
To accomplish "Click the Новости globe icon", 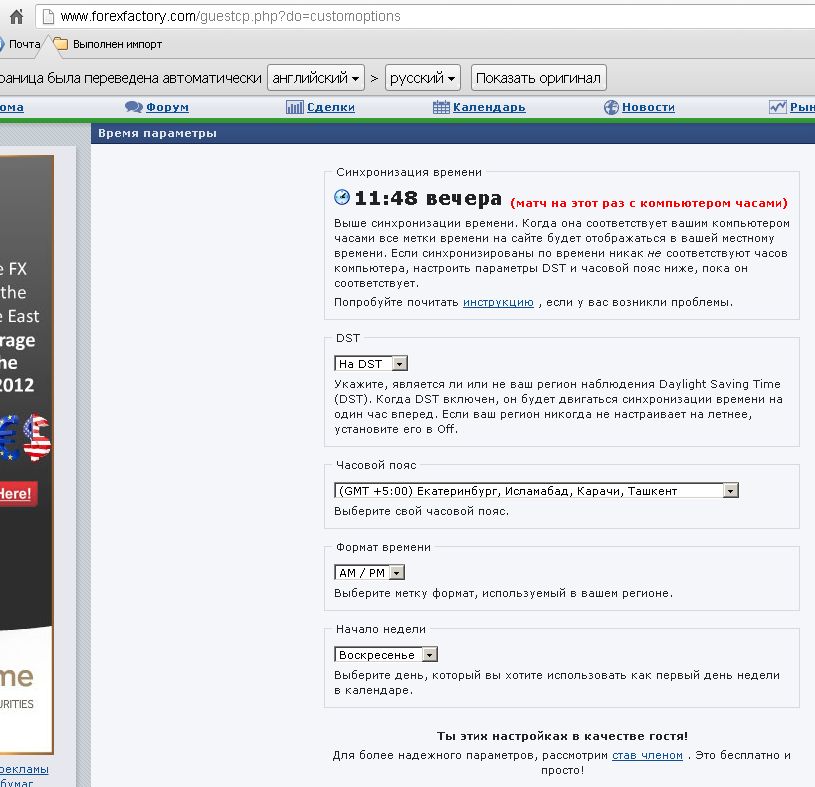I will click(x=610, y=107).
